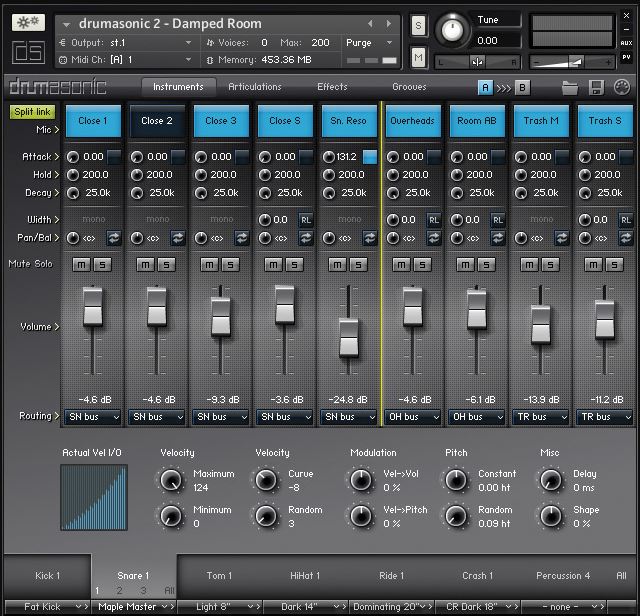Click the Pitch Constant knob
Viewport: 640px width, 616px height.
pyautogui.click(x=456, y=480)
